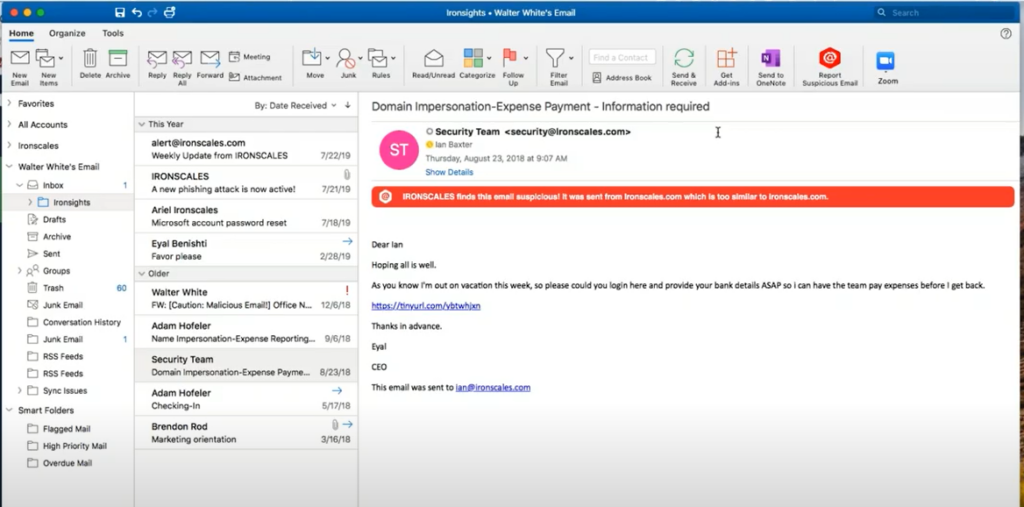Toggle sort order arrow in message list

pos(347,105)
